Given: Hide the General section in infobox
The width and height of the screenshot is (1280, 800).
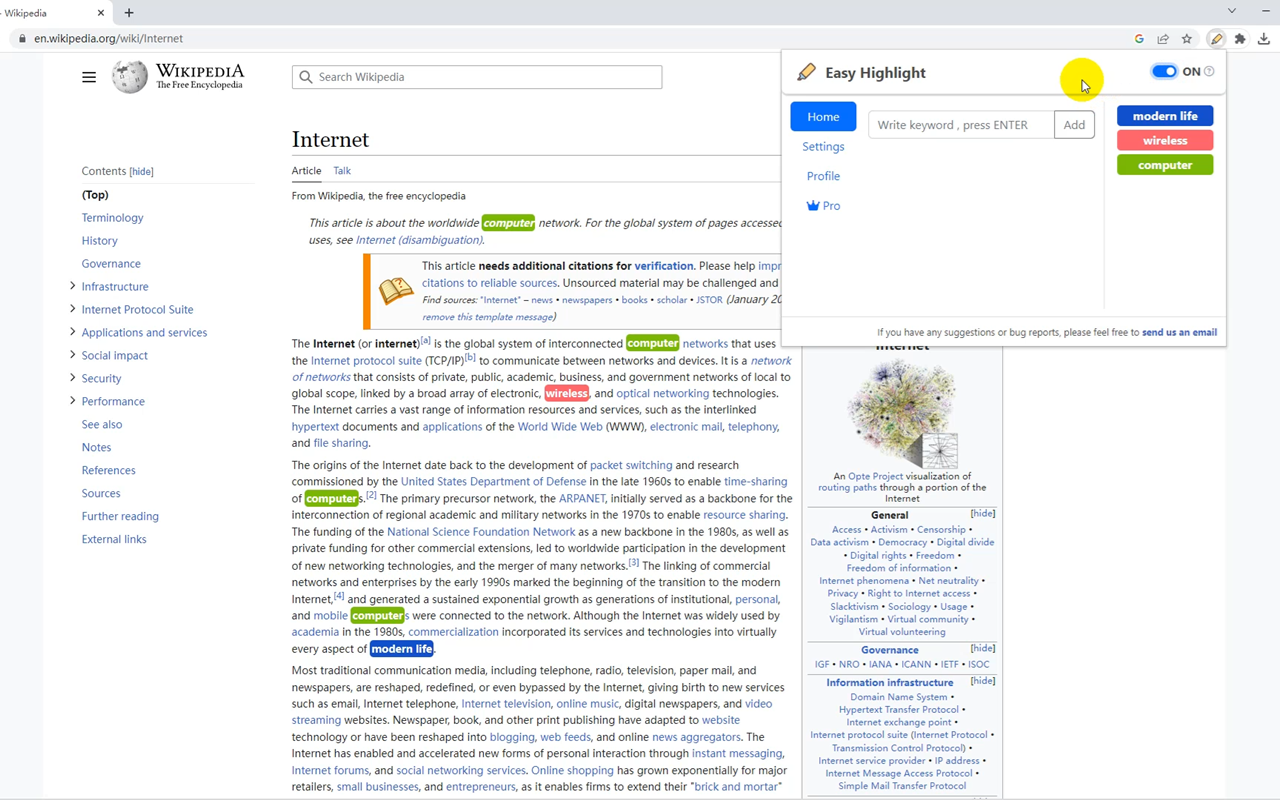Looking at the screenshot, I should coord(982,514).
